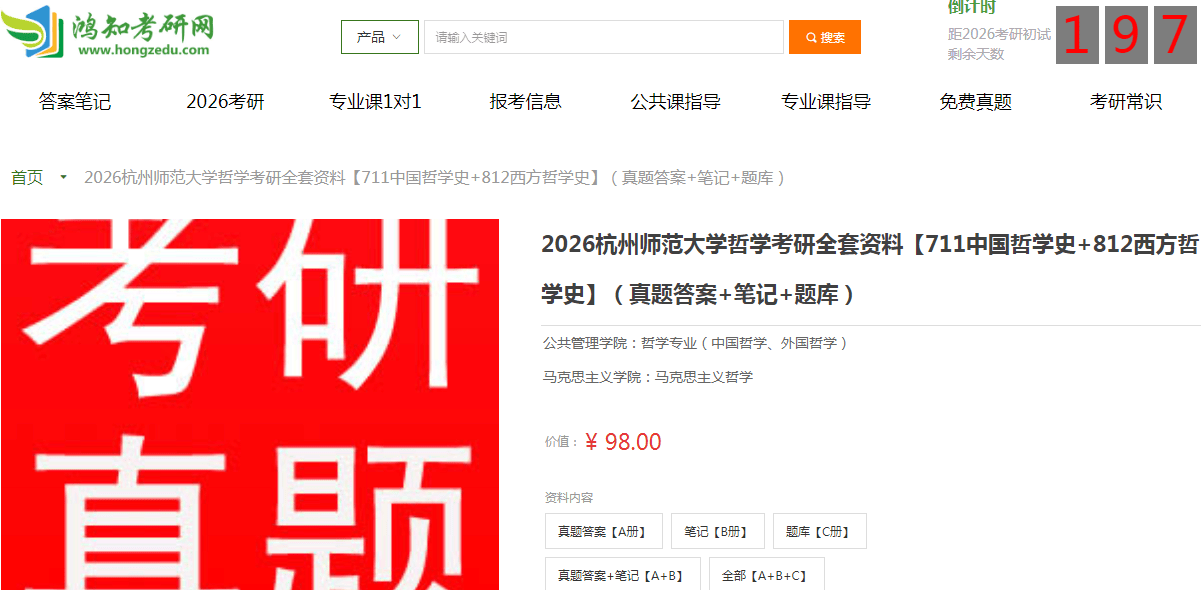Click the 首页 breadcrumb link
This screenshot has width=1204, height=590.
pos(27,177)
